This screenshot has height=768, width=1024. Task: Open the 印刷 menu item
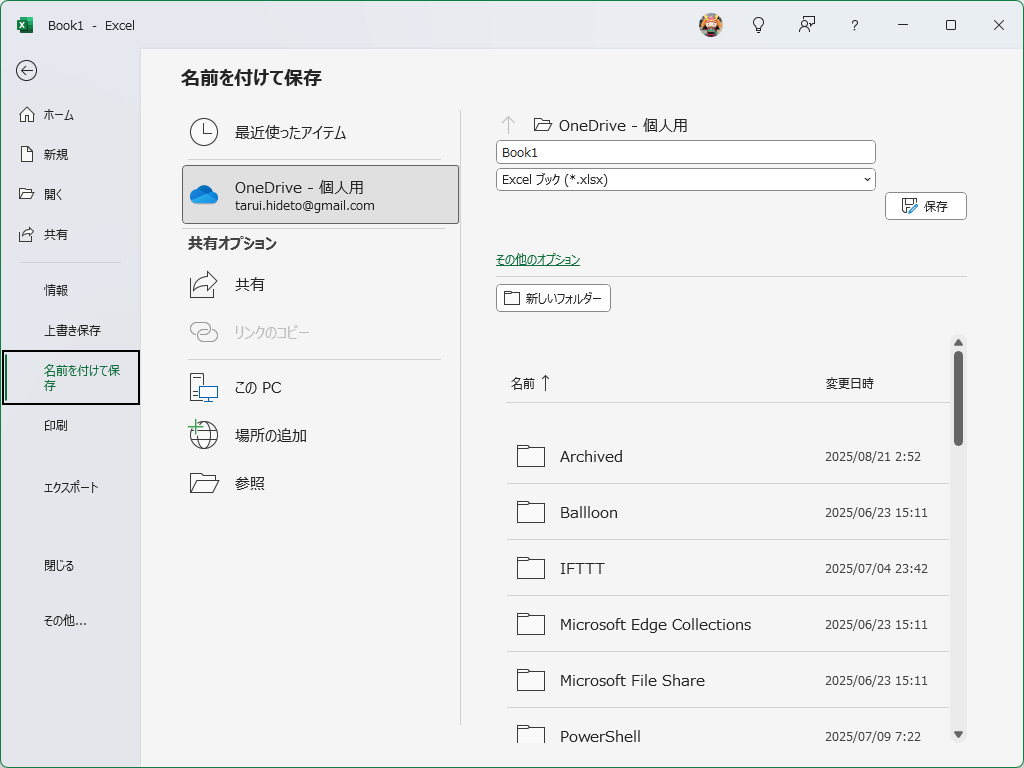[x=56, y=425]
